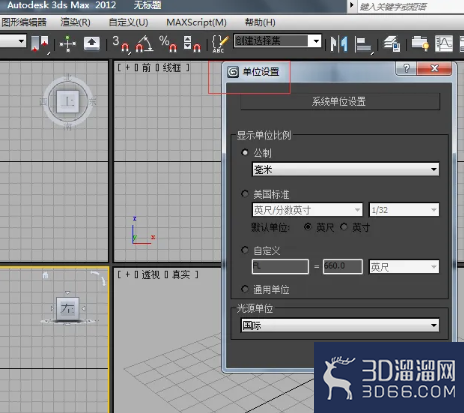Click the 透视 viewport view label
The image size is (464, 413).
point(151,275)
